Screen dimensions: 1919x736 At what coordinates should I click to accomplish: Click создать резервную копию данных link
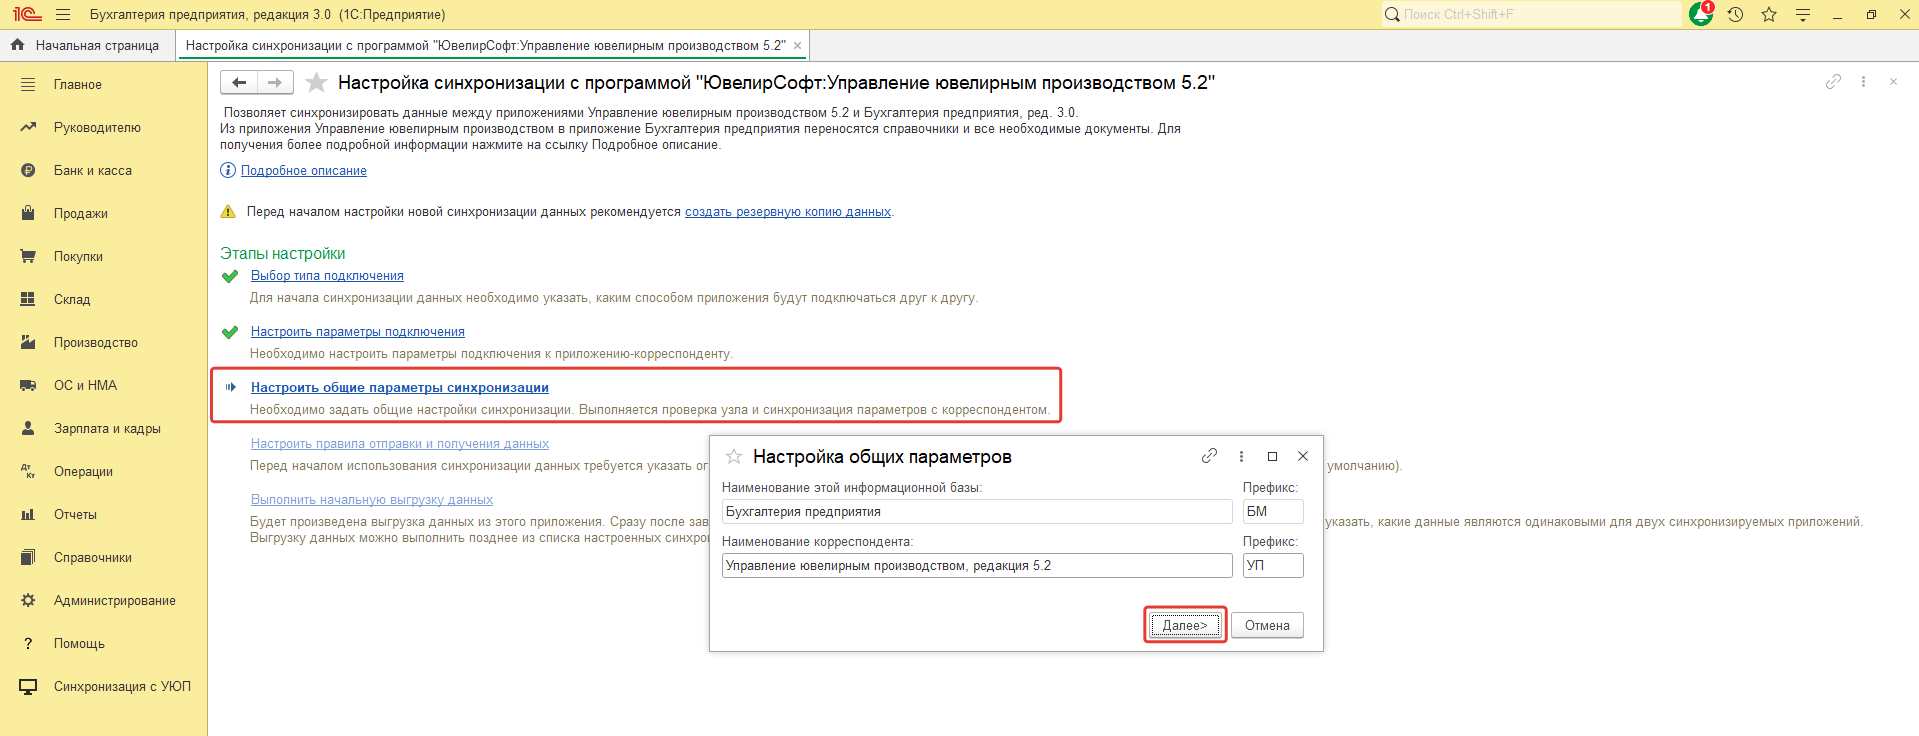pos(788,212)
